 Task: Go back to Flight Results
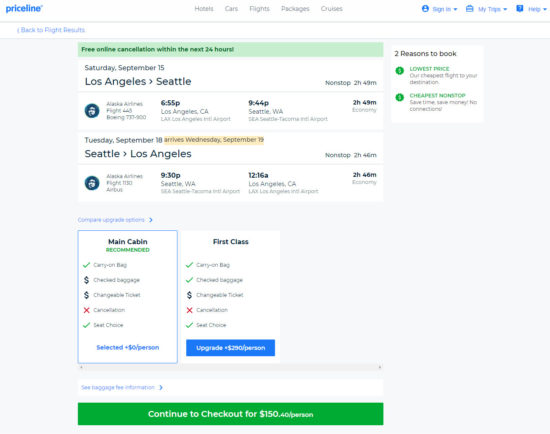pyautogui.click(x=51, y=30)
